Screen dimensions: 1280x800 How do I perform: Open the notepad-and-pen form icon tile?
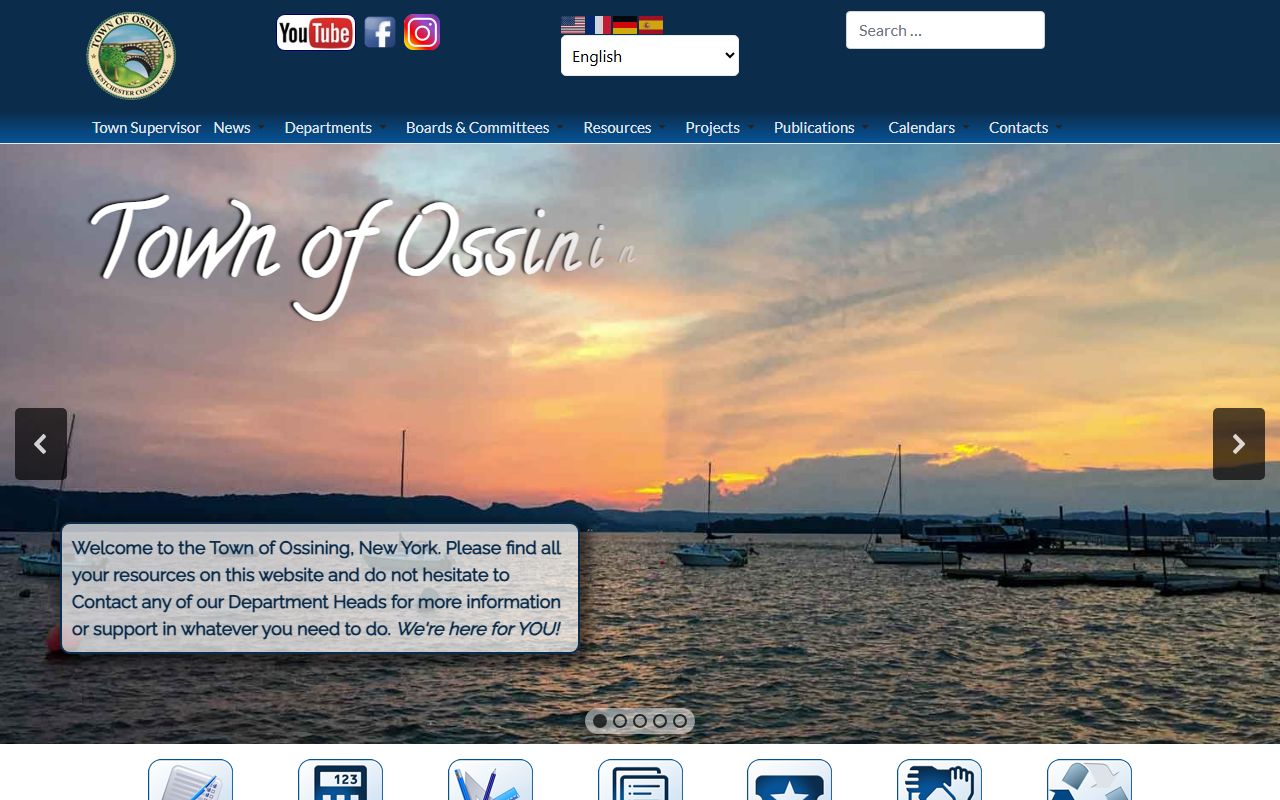(190, 780)
